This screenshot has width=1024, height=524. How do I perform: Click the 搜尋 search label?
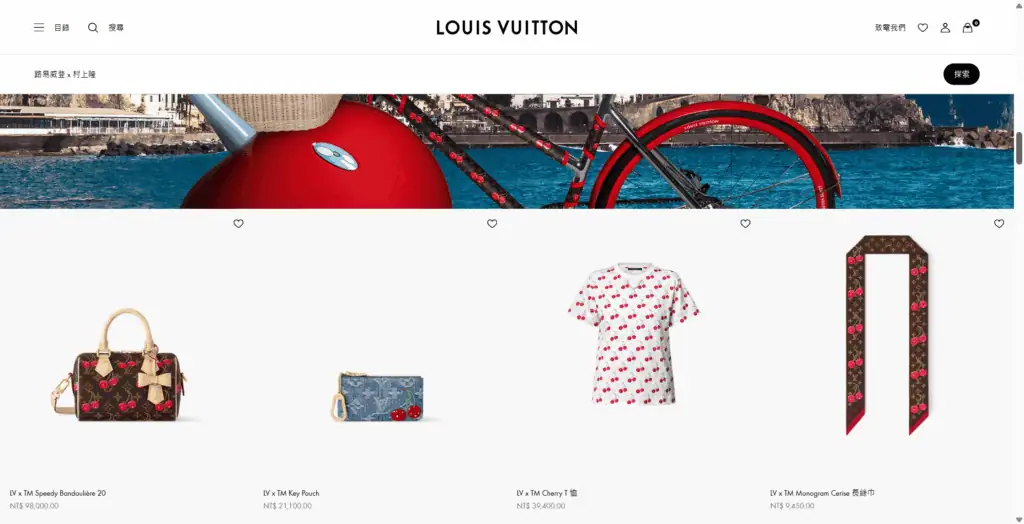(x=116, y=27)
